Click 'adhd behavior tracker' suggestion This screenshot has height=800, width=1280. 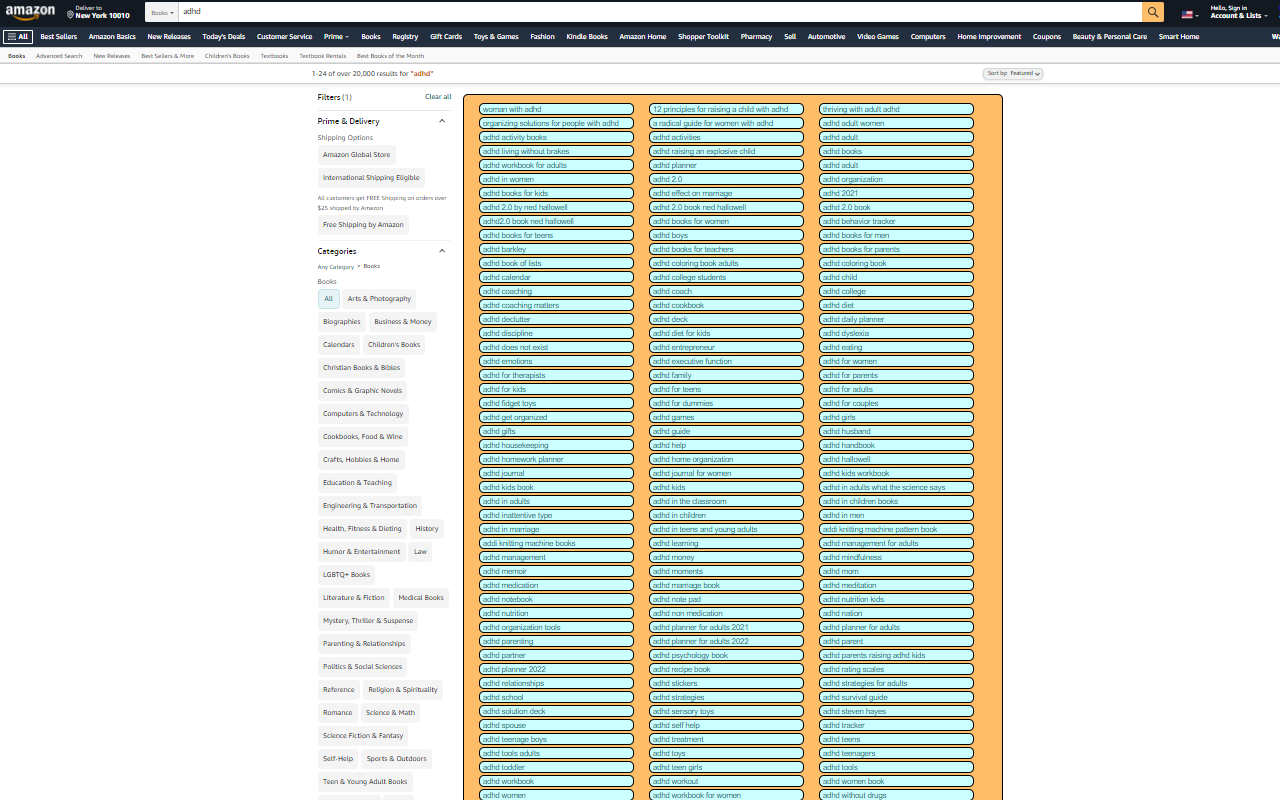(896, 221)
